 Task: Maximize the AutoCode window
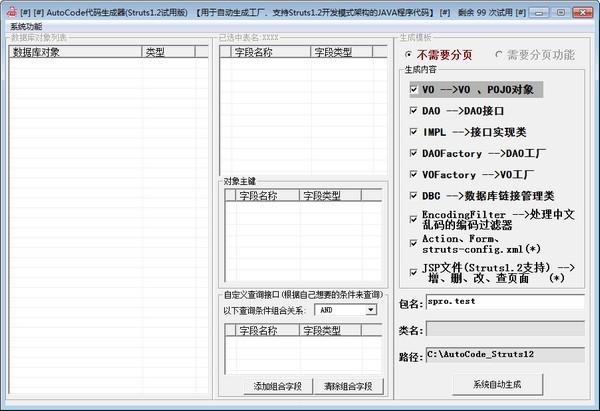click(560, 13)
